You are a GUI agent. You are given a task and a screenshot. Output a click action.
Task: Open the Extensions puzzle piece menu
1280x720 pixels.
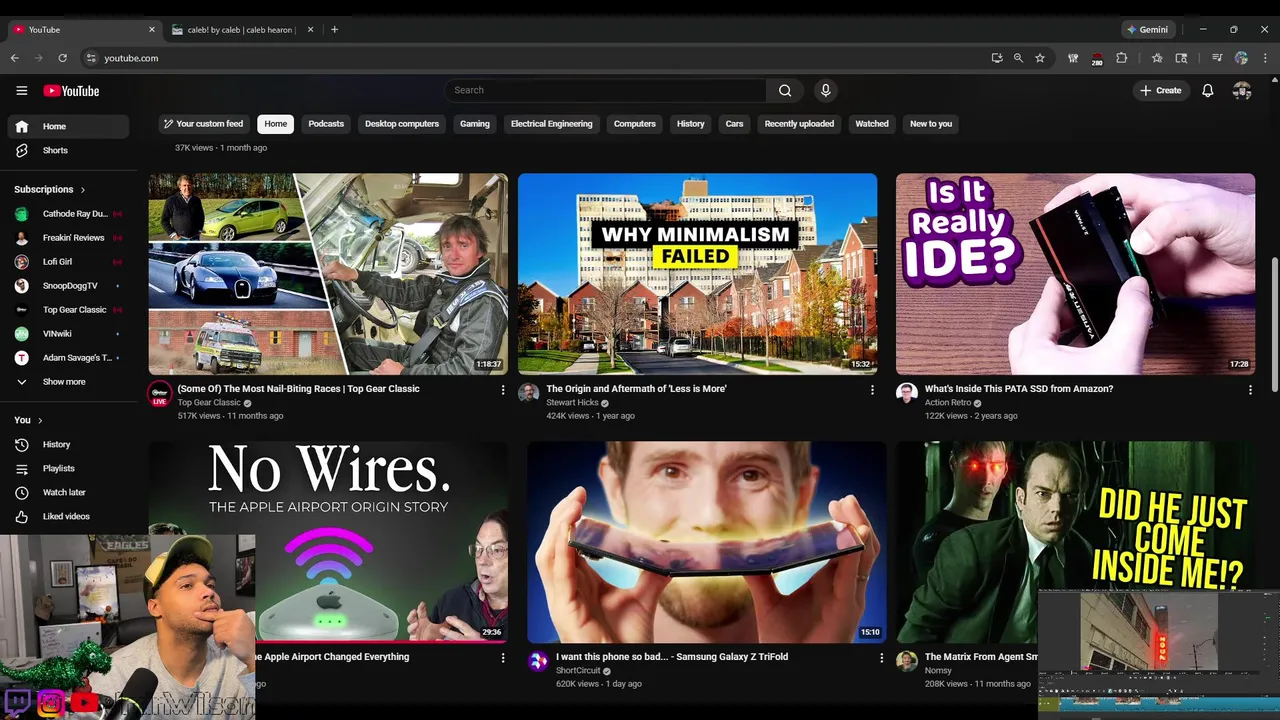pos(1121,58)
